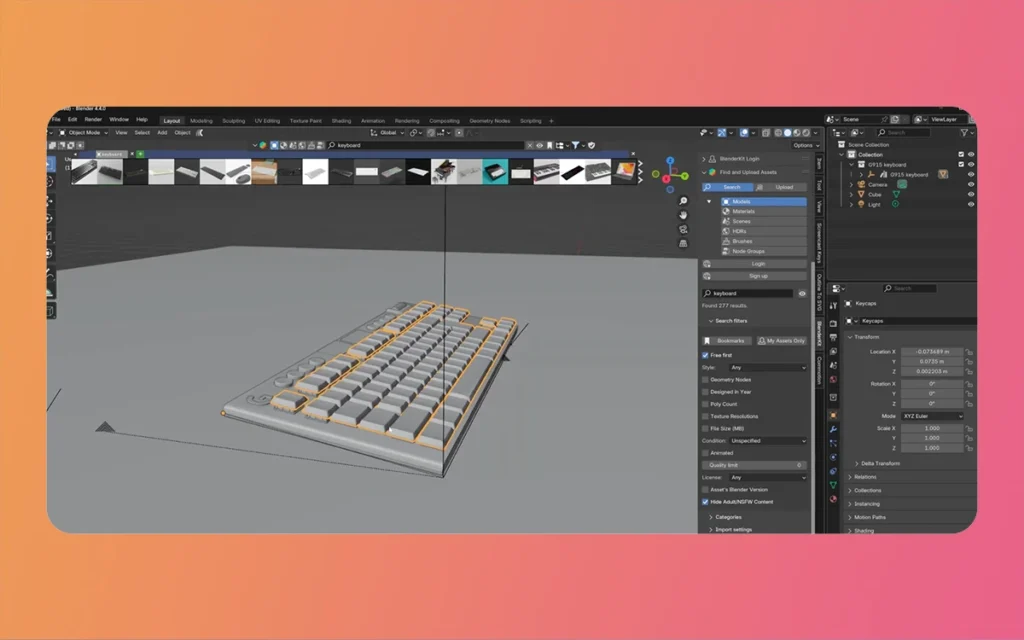The width and height of the screenshot is (1024, 640).
Task: Open the Render properties tab icon
Action: [x=833, y=323]
